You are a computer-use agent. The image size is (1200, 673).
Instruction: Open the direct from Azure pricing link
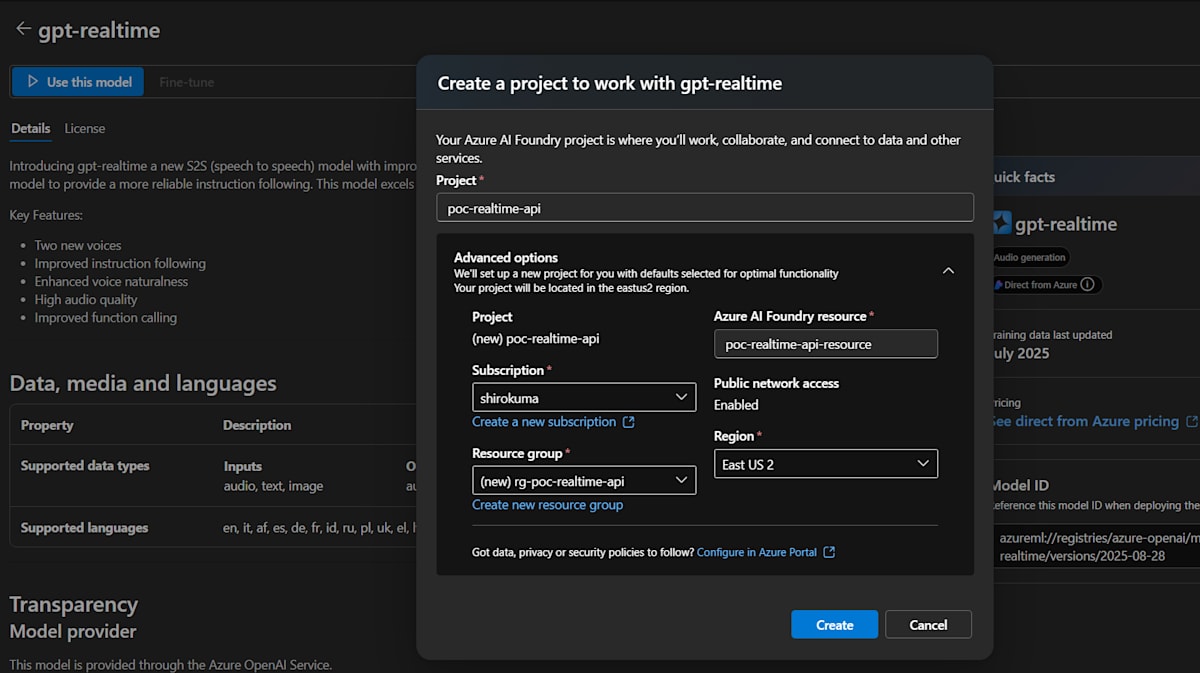[x=1085, y=422]
